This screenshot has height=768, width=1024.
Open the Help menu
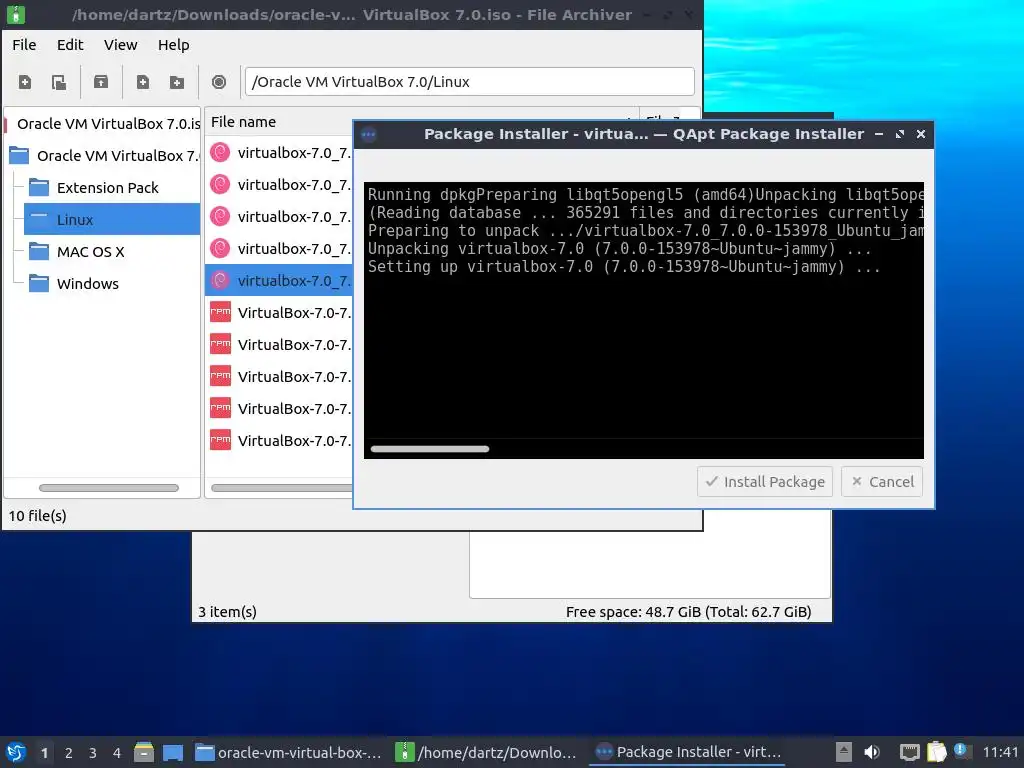174,45
